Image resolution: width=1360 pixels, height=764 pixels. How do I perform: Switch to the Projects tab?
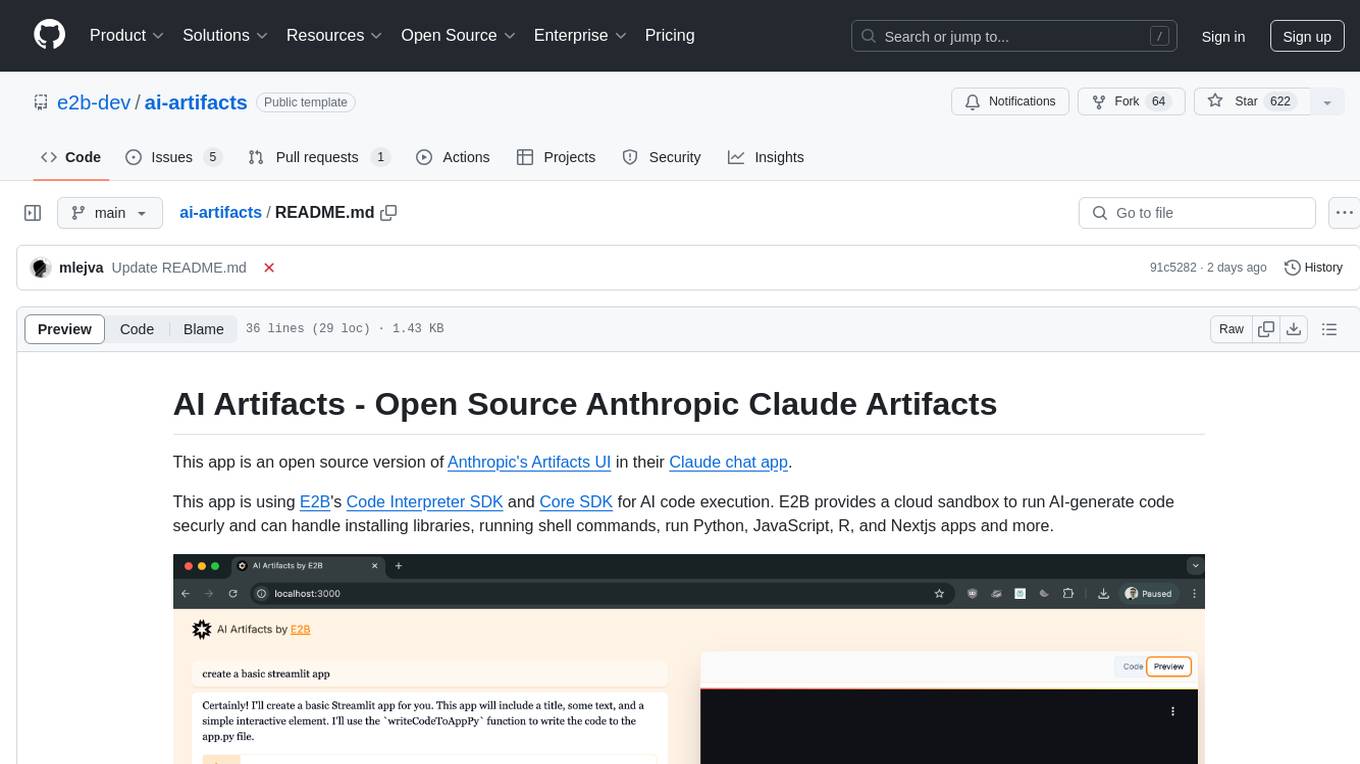(556, 157)
